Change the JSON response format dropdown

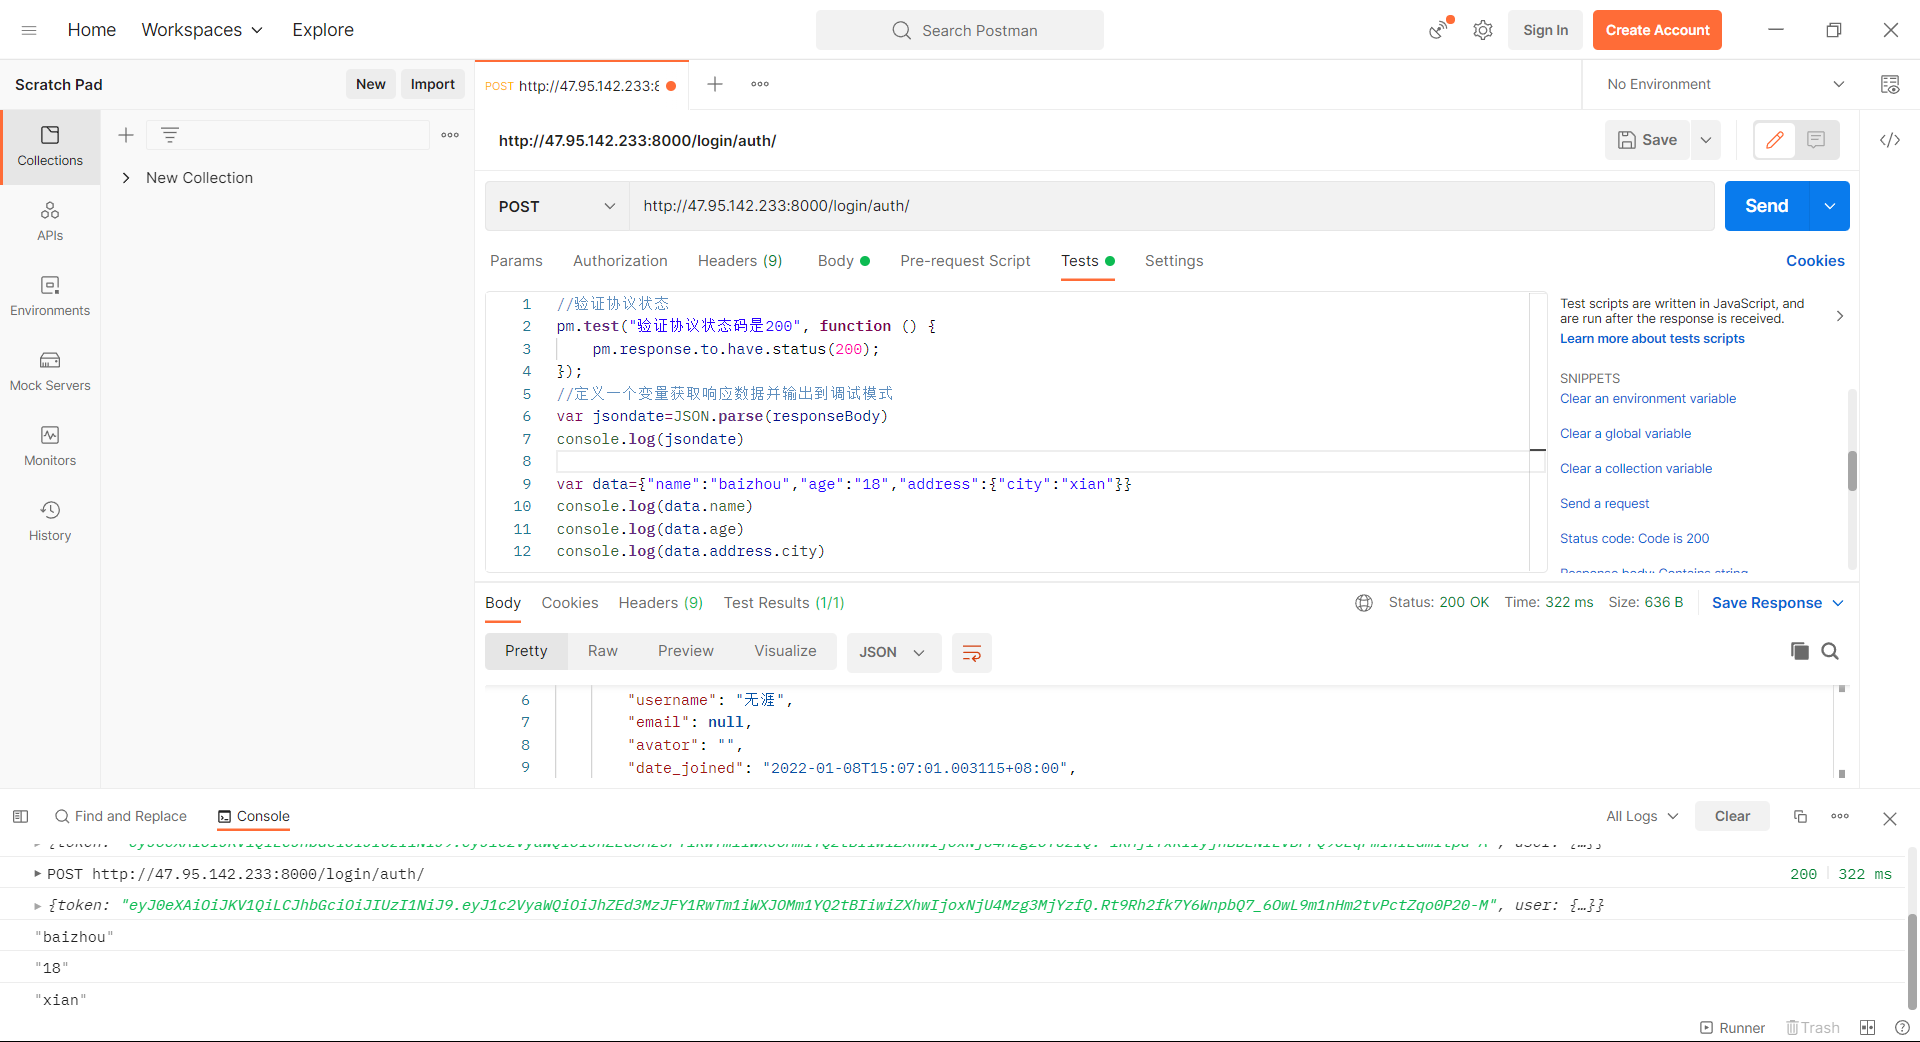coord(893,653)
